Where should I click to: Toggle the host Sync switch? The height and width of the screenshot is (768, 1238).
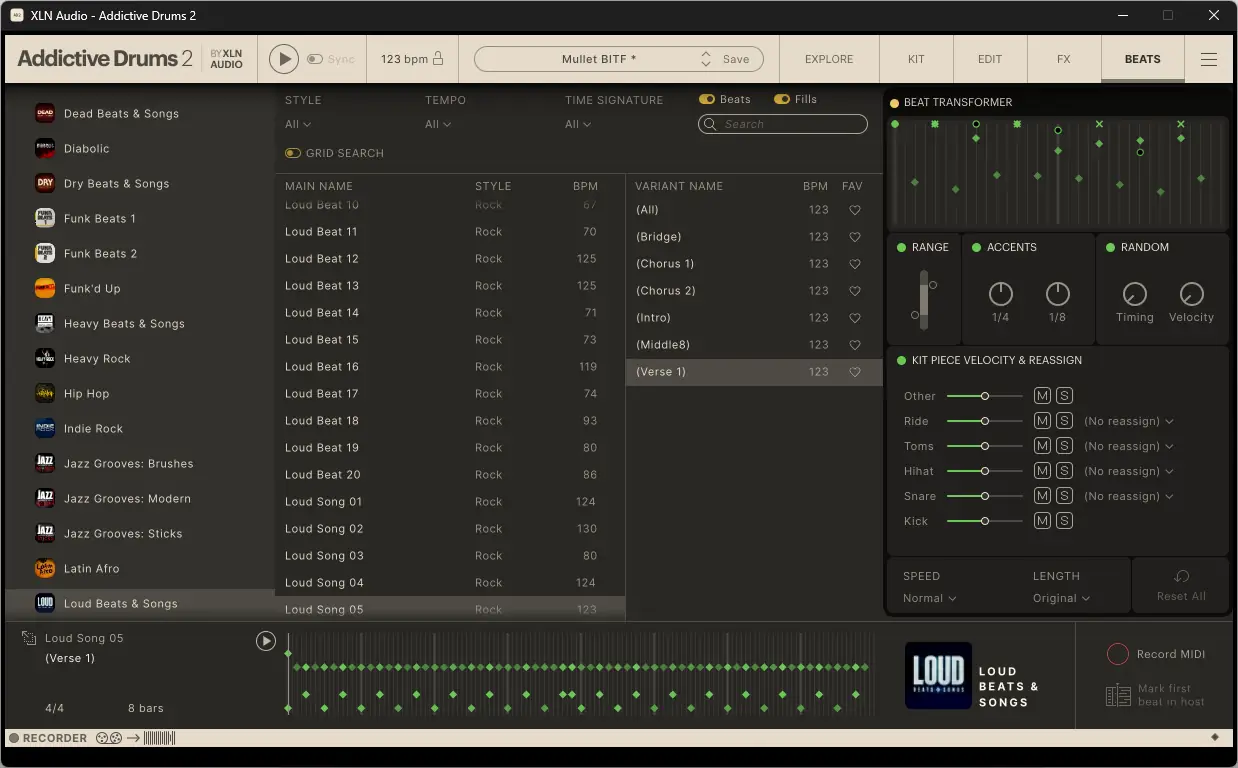click(x=315, y=59)
